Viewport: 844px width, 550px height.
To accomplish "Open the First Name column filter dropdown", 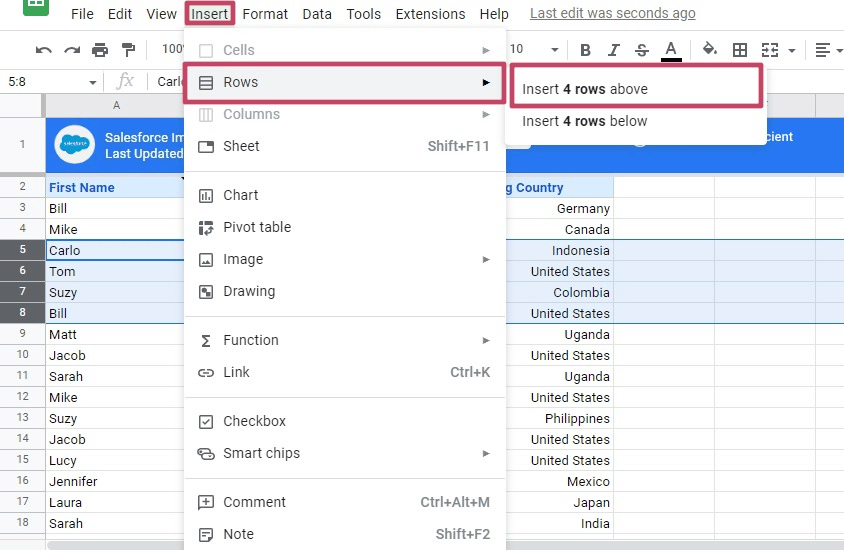I will pyautogui.click(x=182, y=178).
